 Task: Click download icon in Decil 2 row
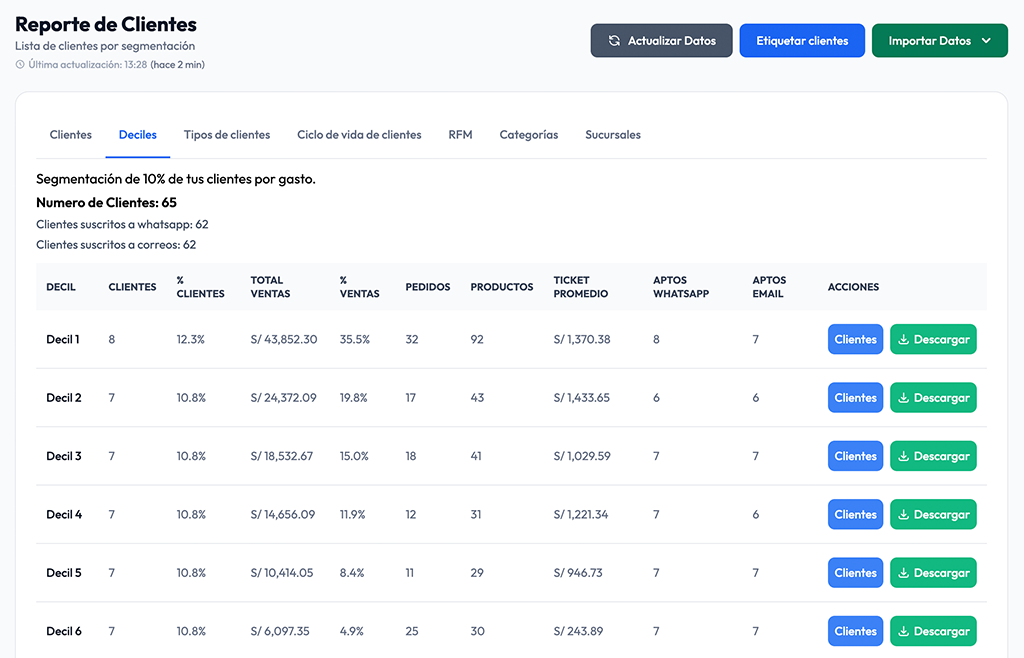tap(903, 398)
